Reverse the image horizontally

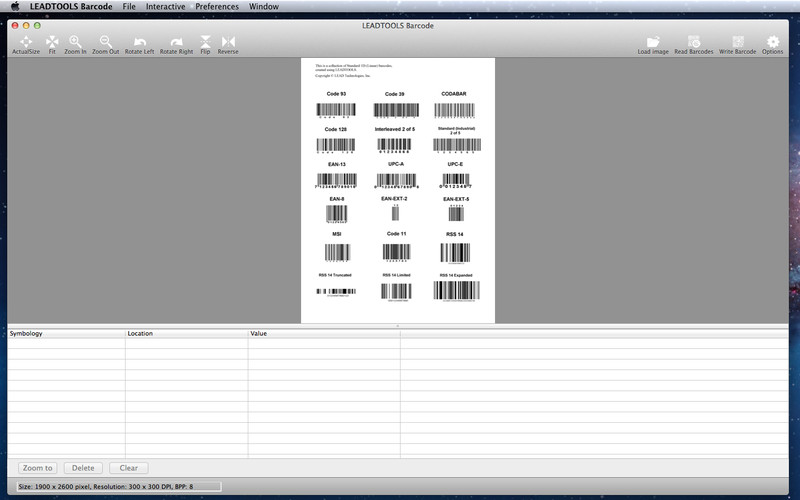tap(228, 45)
